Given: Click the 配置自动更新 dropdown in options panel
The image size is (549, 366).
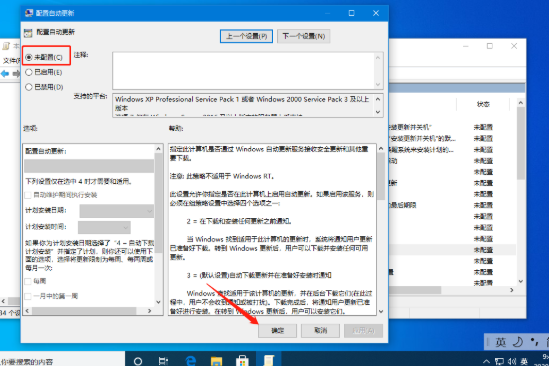Looking at the screenshot, I should coord(89,166).
